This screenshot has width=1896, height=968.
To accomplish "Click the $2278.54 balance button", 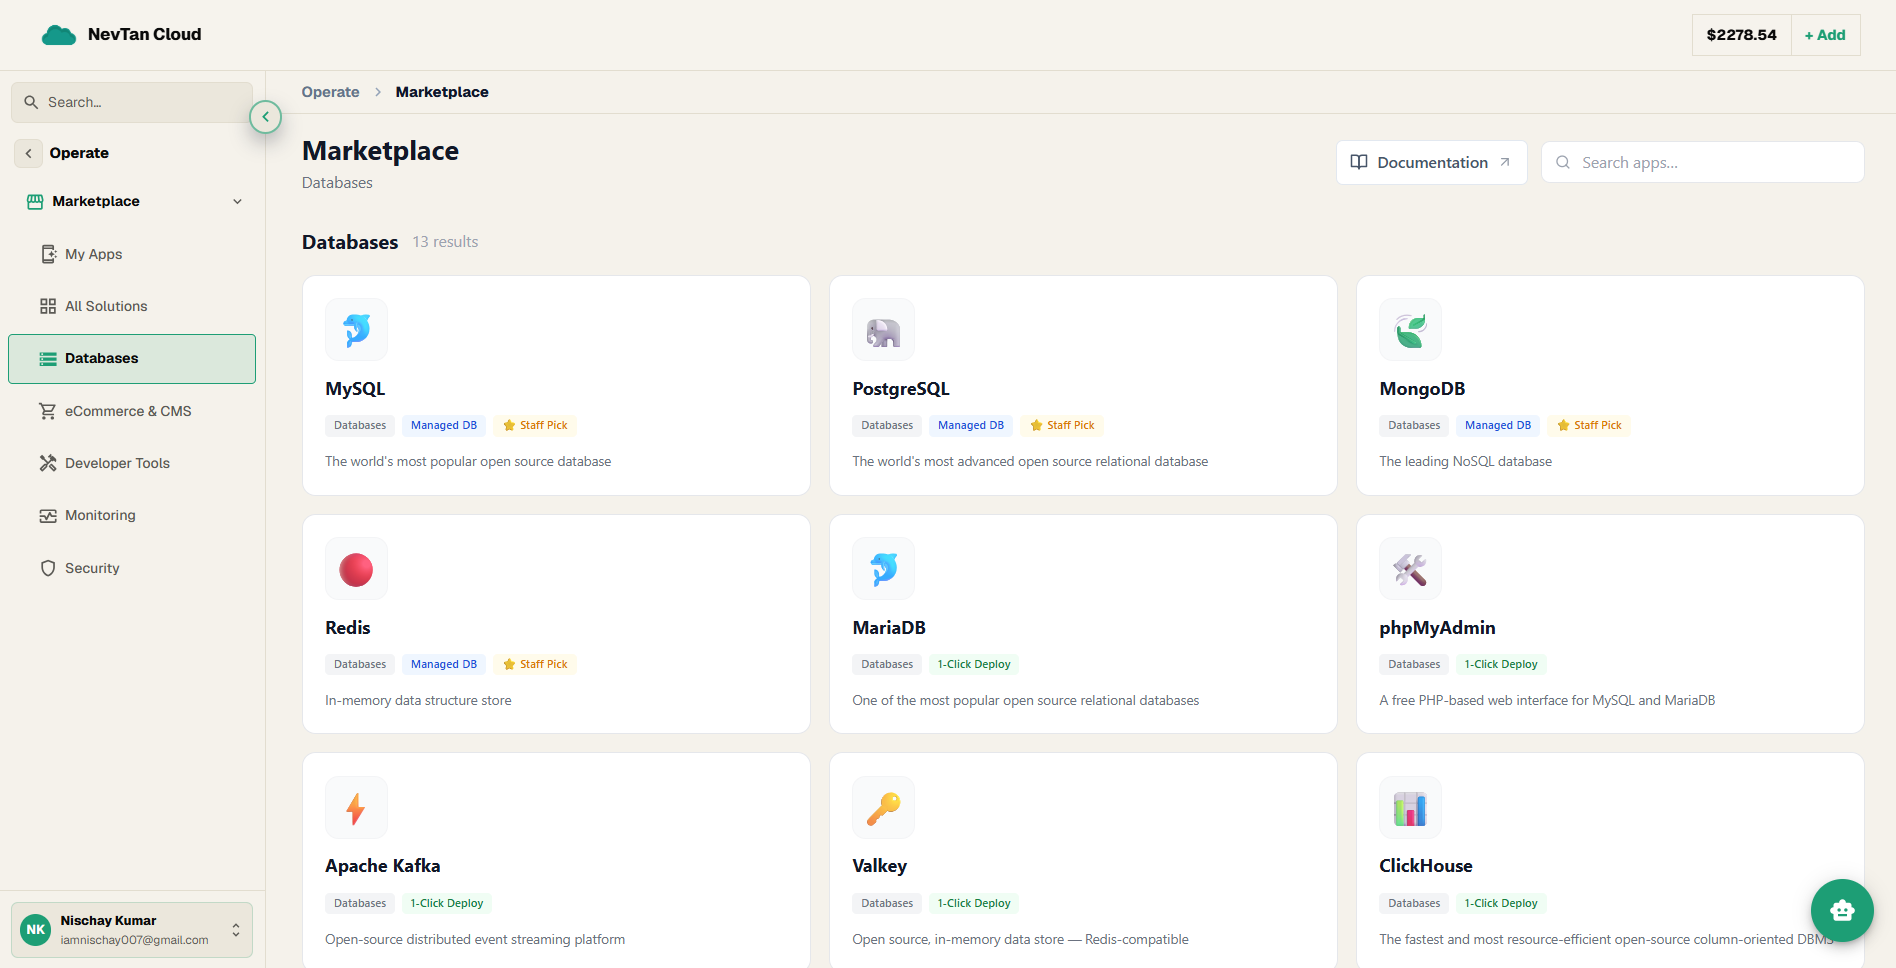I will 1741,35.
